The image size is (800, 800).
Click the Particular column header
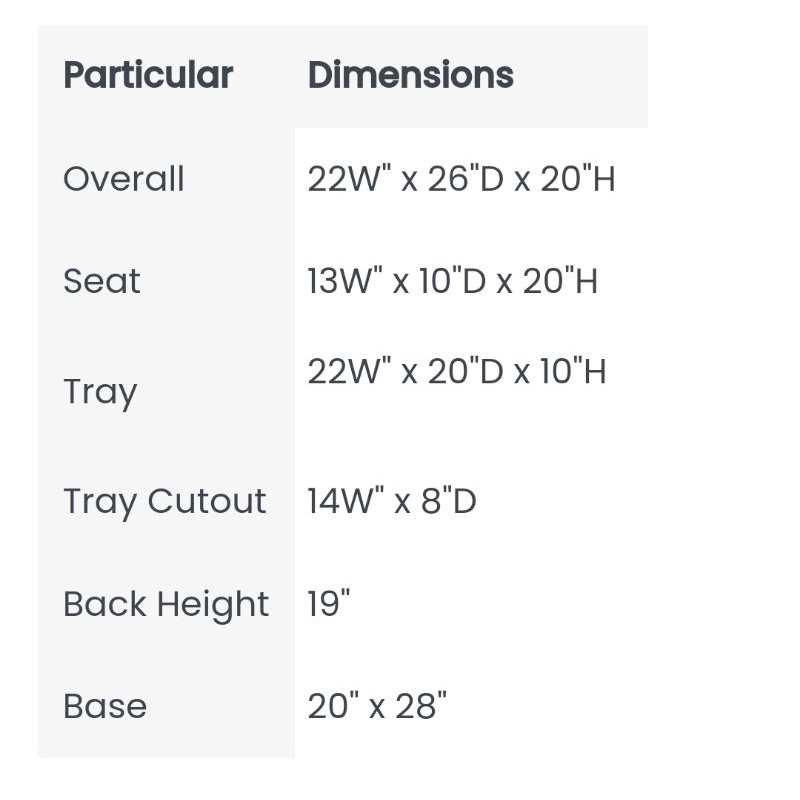click(x=148, y=75)
